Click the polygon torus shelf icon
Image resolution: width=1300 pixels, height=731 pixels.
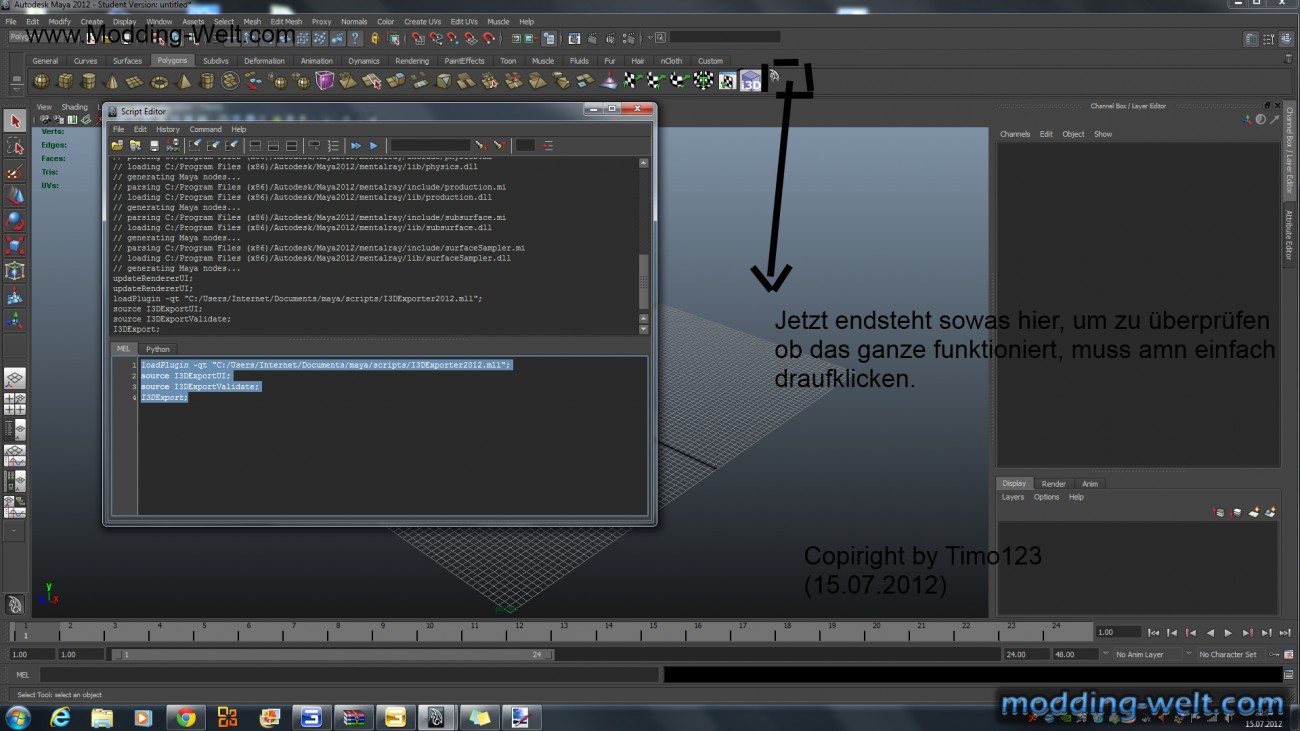(x=160, y=81)
